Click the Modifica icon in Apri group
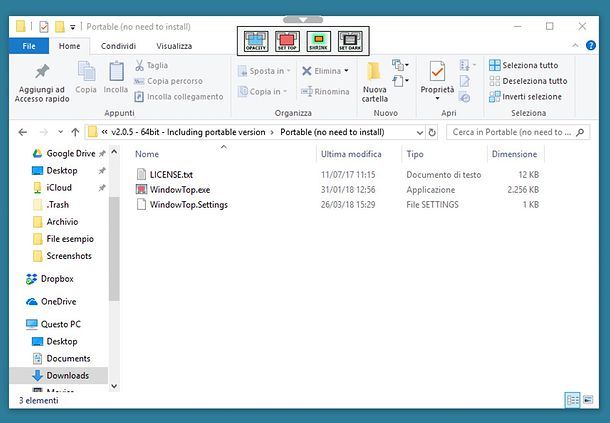Screen dimensions: 610x423 coord(465,81)
